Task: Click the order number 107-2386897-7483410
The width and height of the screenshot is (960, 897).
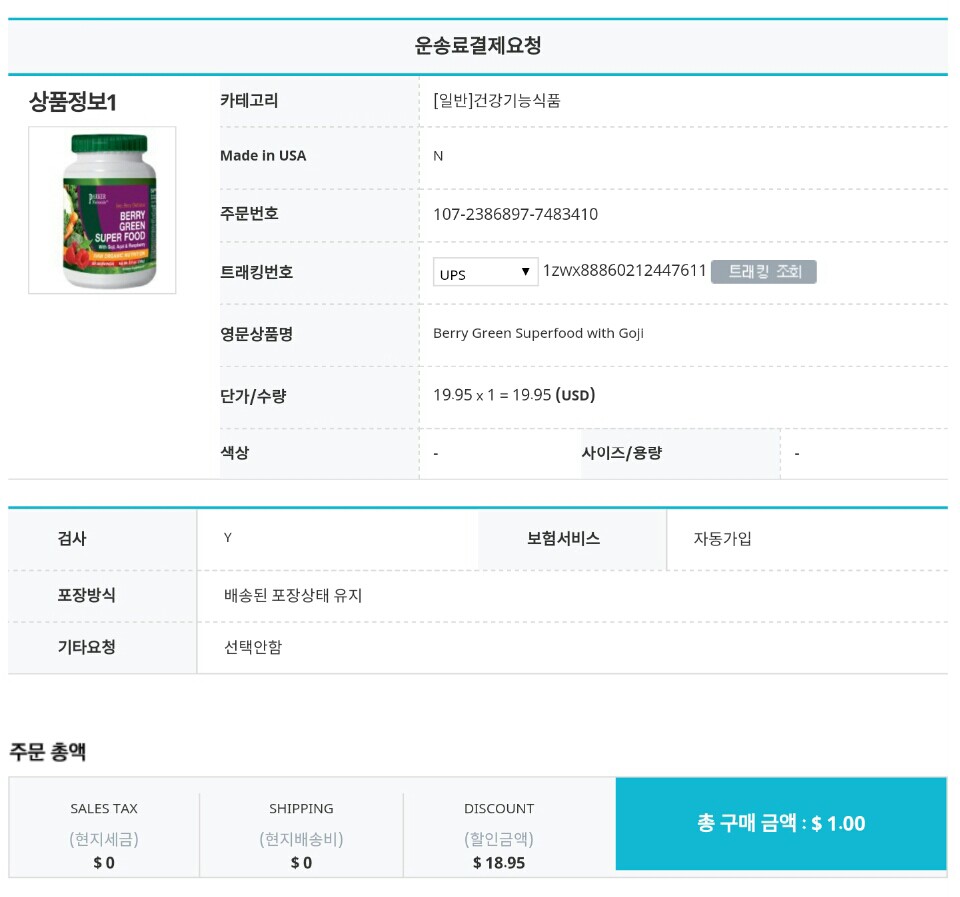Action: point(515,214)
